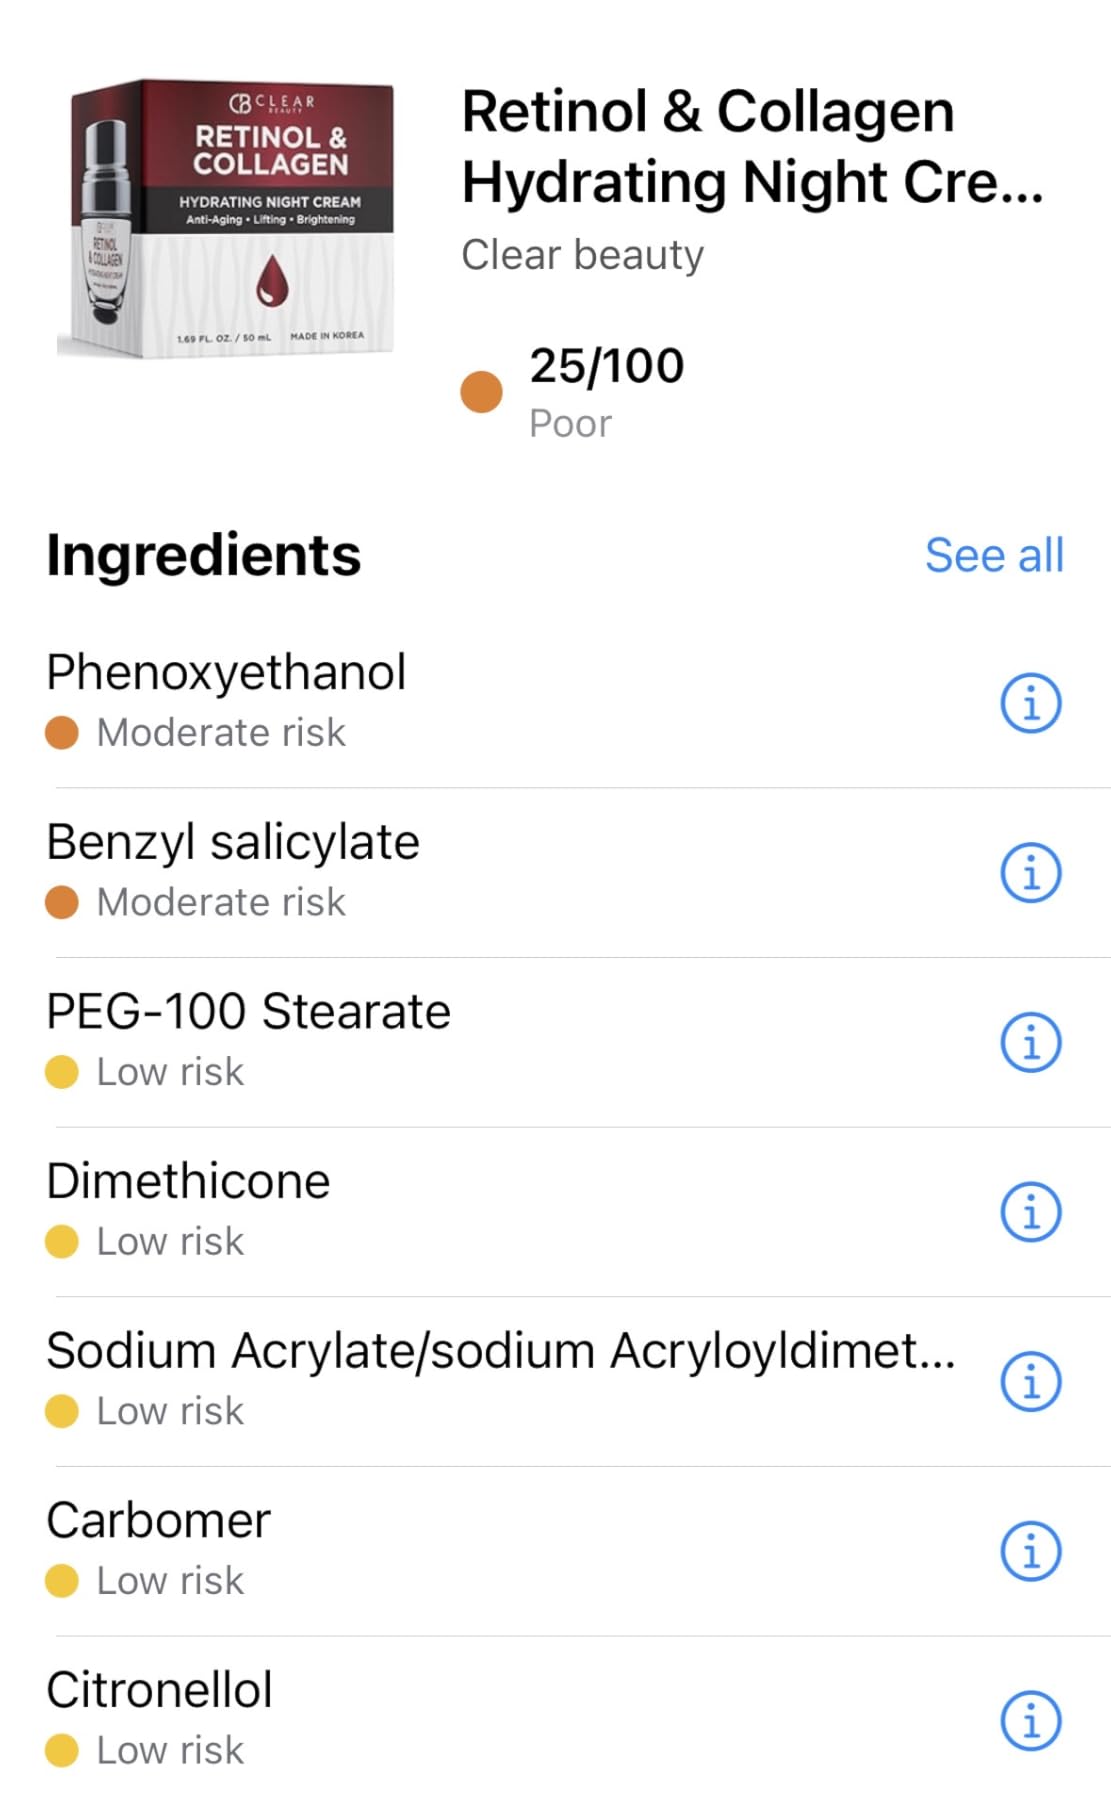View Carbomer details via info icon
The image size is (1111, 1799).
1030,1552
